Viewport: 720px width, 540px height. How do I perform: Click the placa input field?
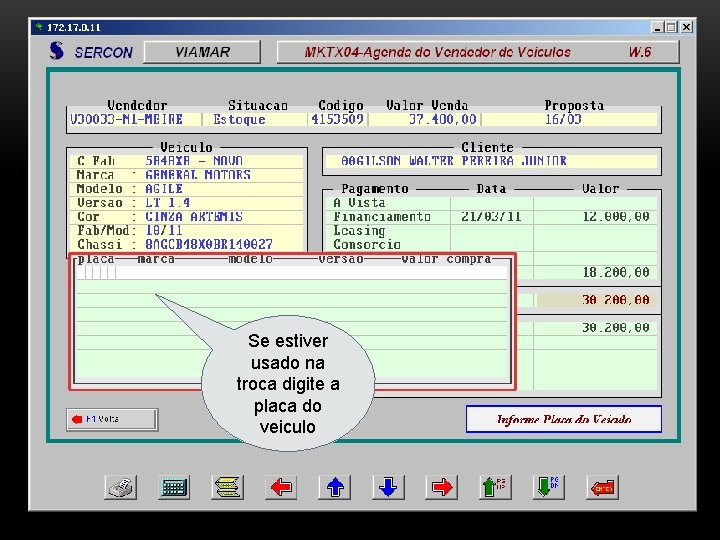tap(96, 273)
